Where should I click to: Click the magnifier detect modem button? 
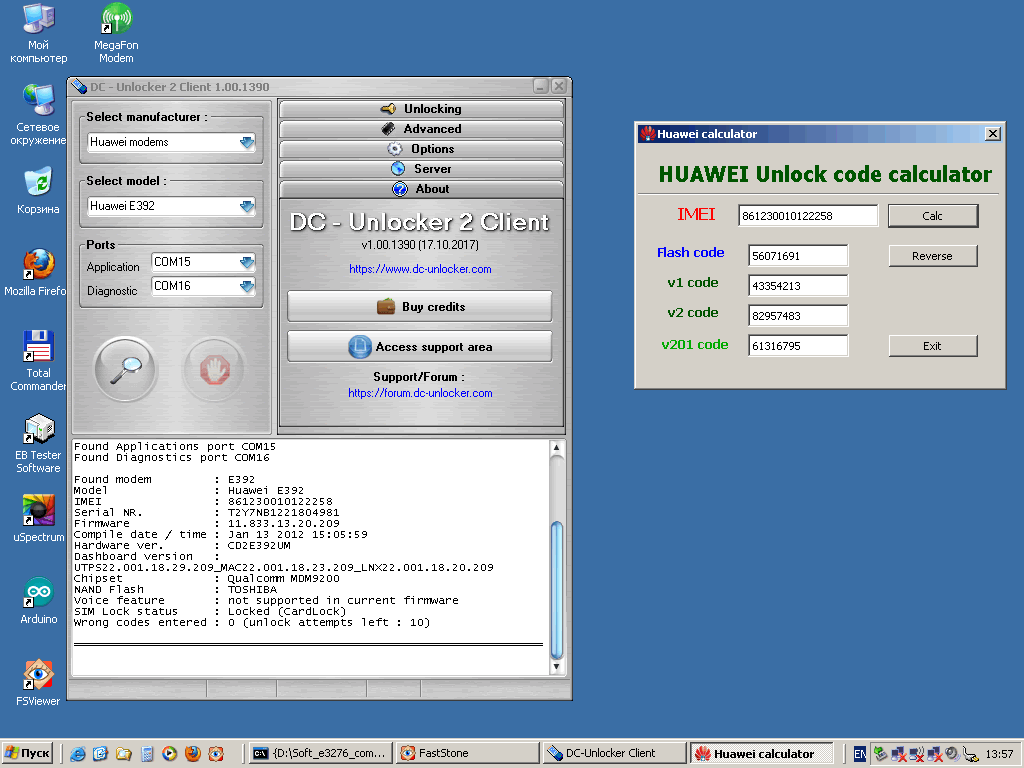[125, 370]
